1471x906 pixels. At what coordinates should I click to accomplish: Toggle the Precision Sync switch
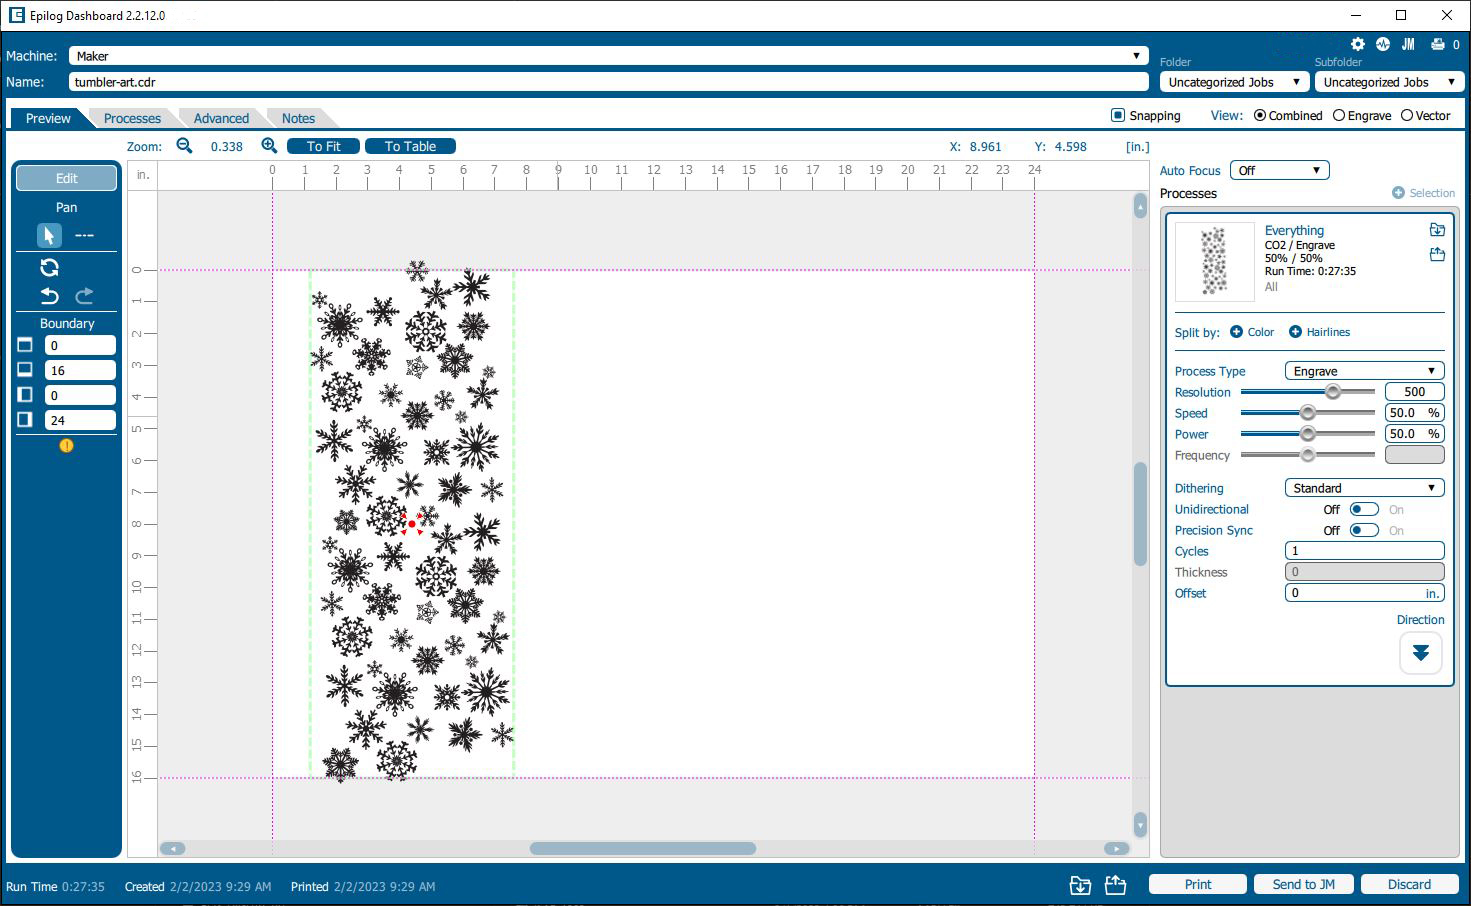pos(1364,530)
